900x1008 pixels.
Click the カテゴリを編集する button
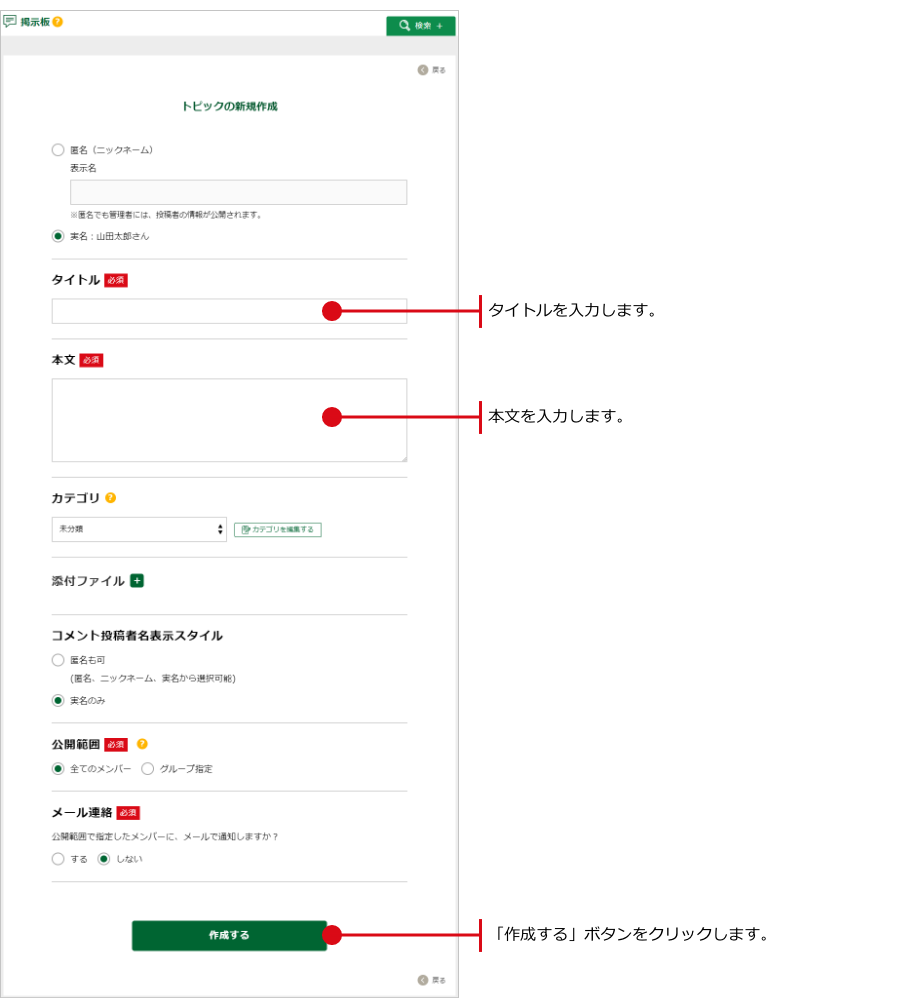point(277,530)
